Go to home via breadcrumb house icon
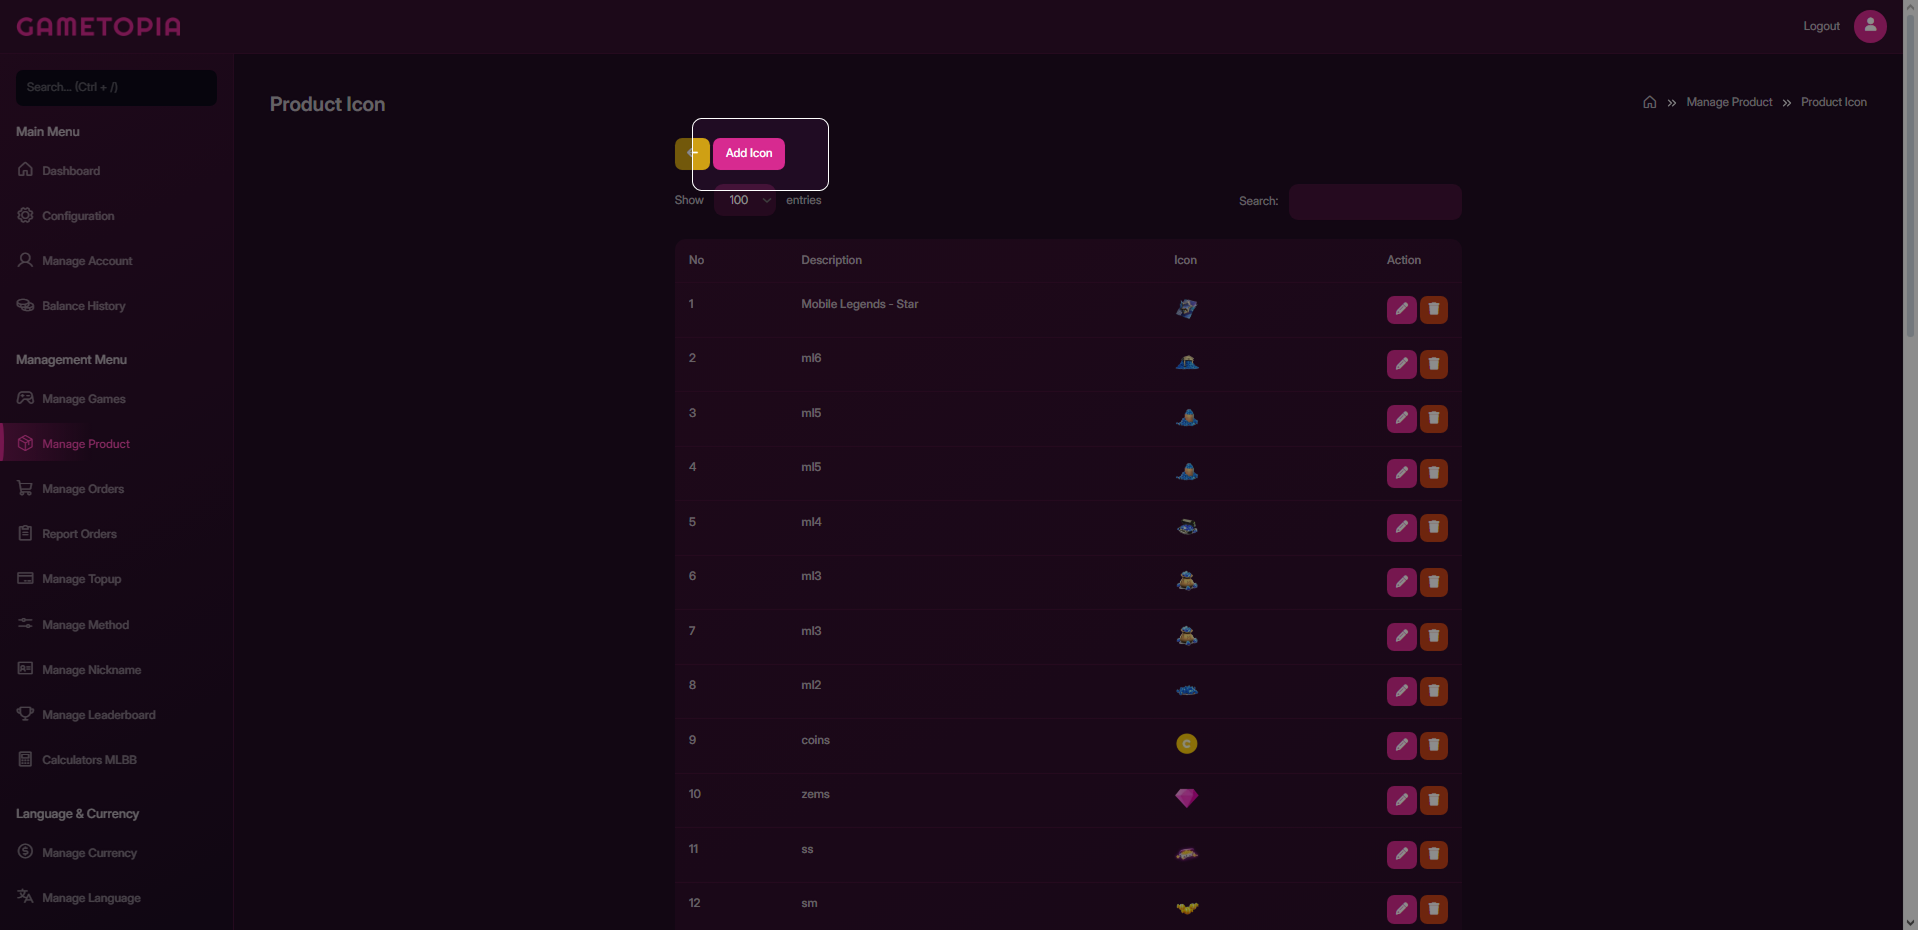The image size is (1918, 930). click(x=1650, y=102)
